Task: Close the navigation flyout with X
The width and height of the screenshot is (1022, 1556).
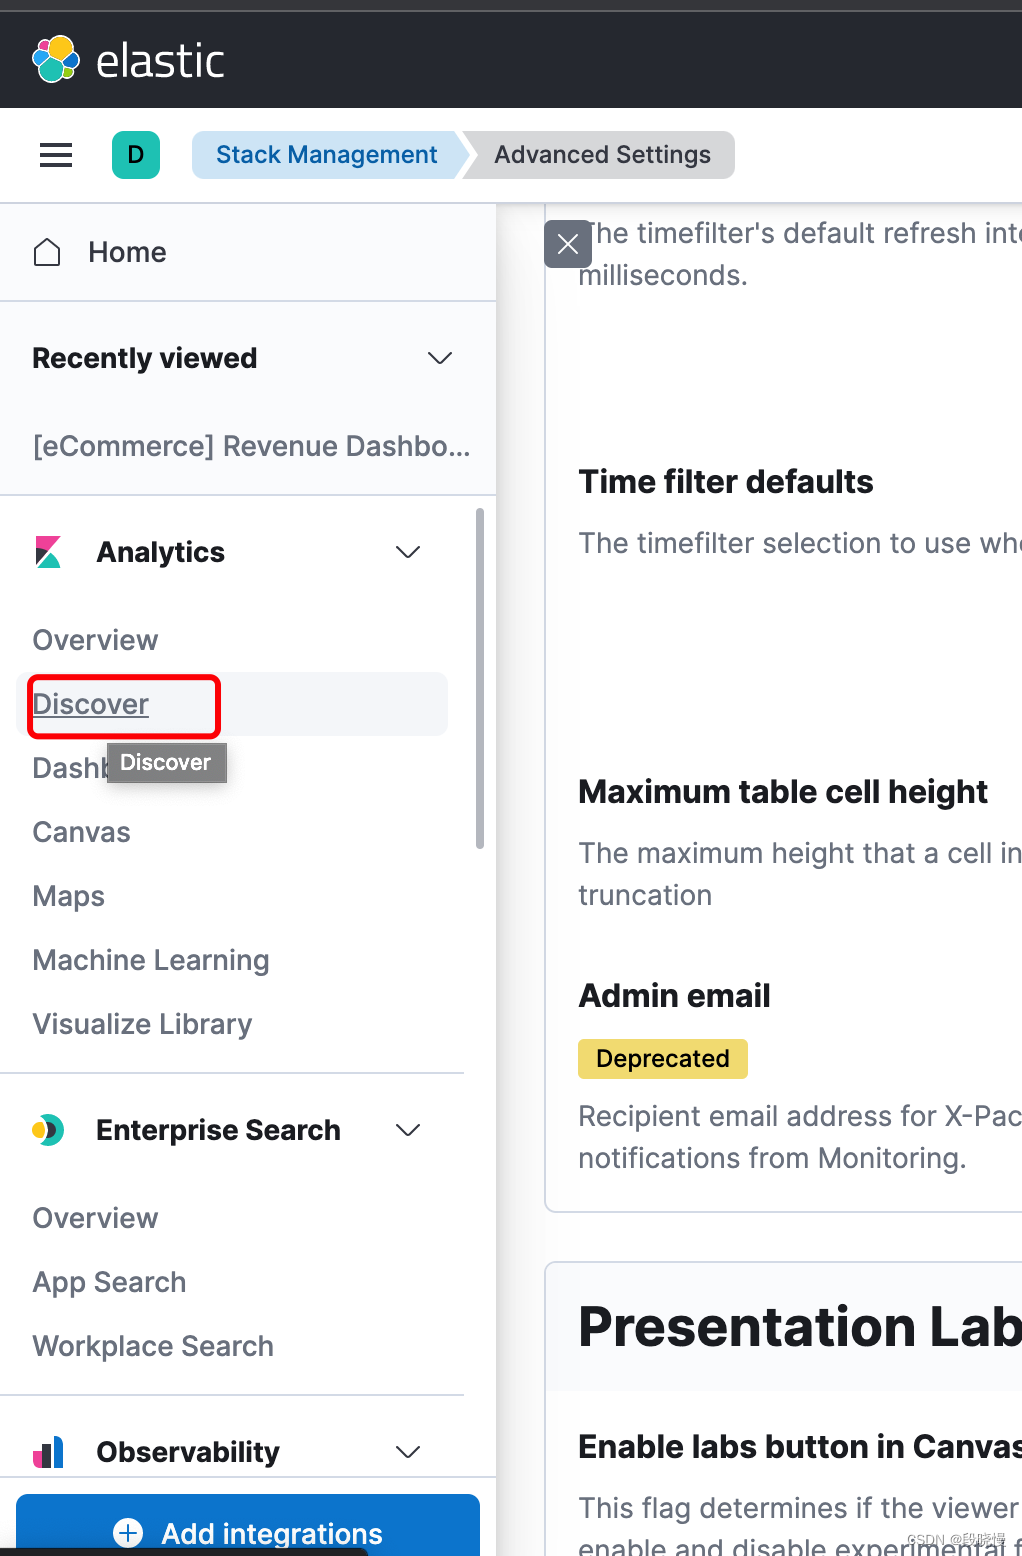Action: click(x=568, y=244)
